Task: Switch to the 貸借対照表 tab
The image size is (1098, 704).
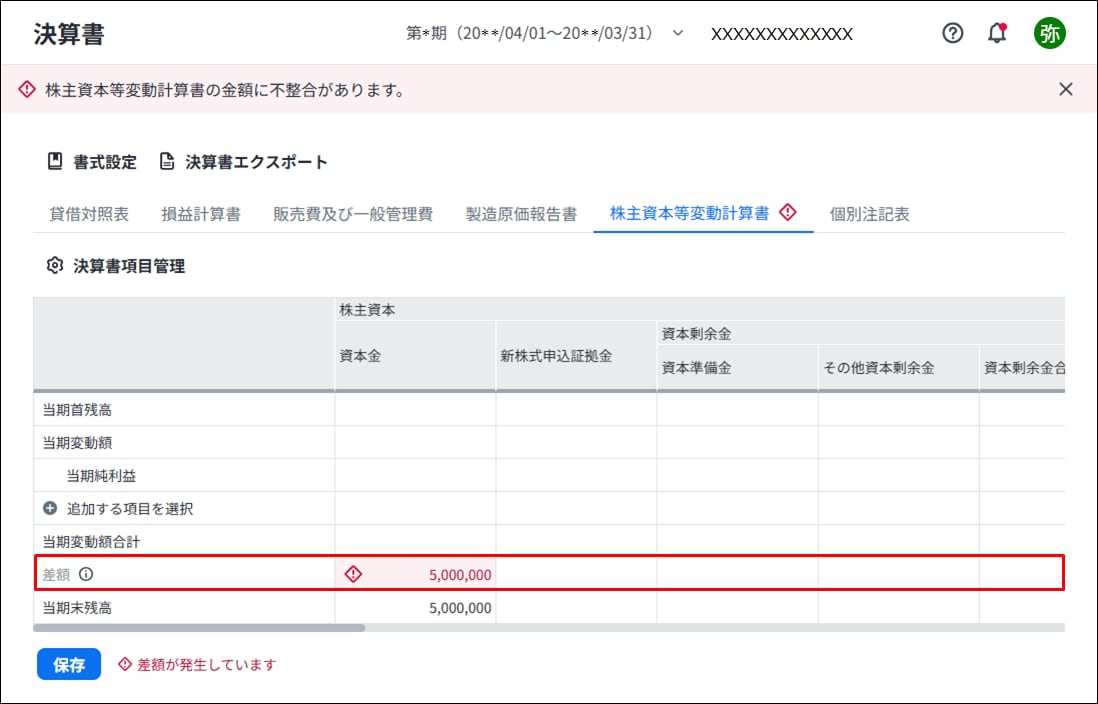Action: [x=89, y=214]
